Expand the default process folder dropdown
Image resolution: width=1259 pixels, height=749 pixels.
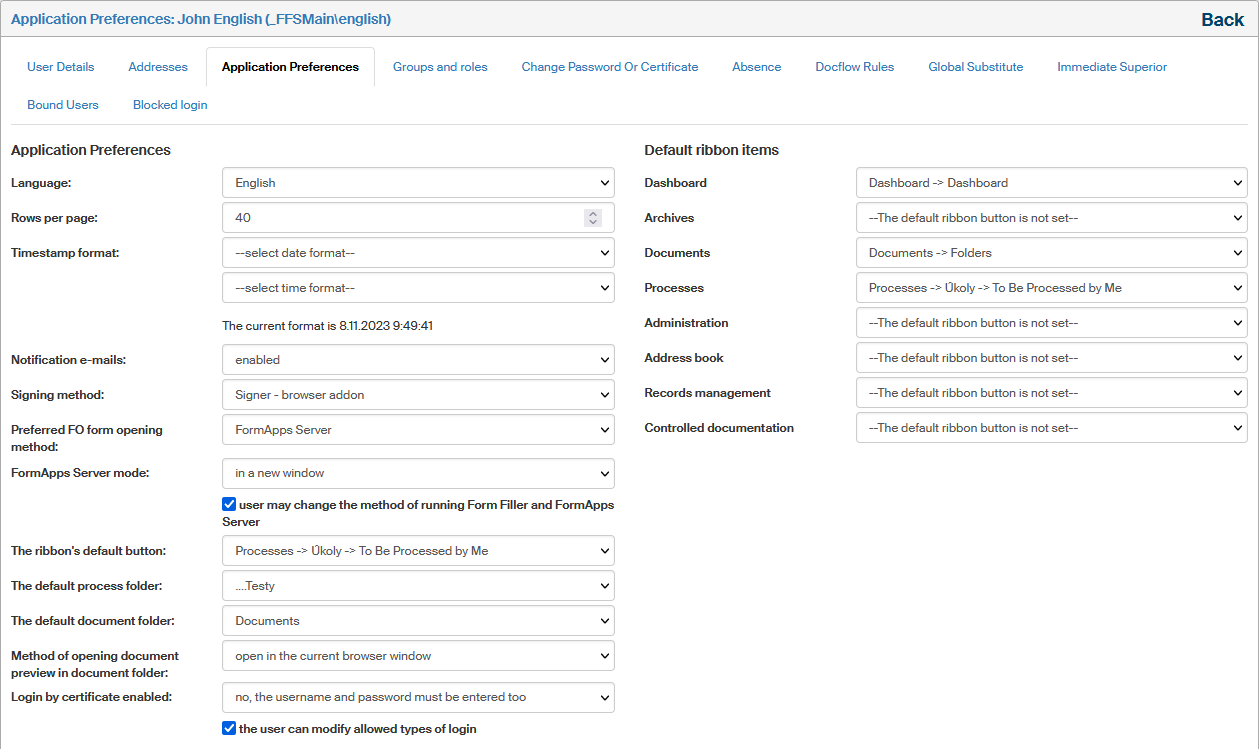418,586
